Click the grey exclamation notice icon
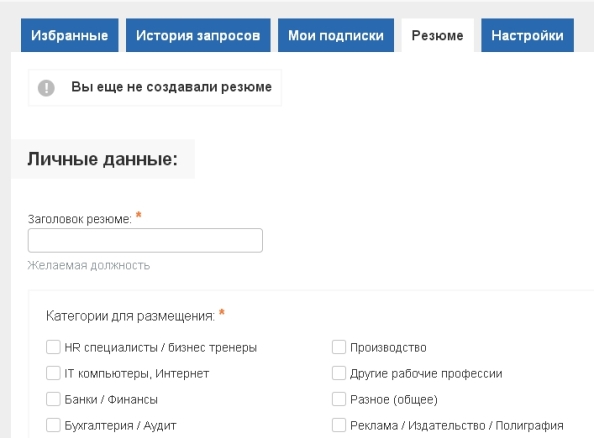The height and width of the screenshot is (438, 594). 46,88
